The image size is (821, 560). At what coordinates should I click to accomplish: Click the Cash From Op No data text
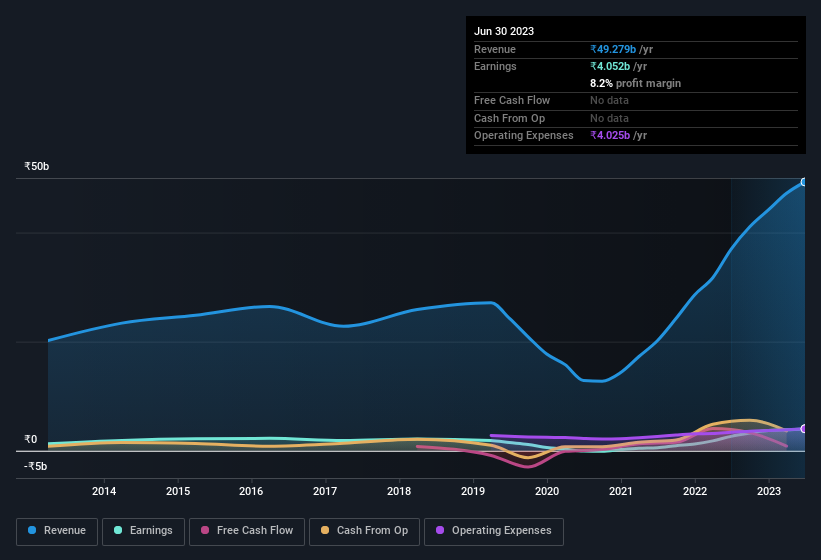tap(609, 118)
